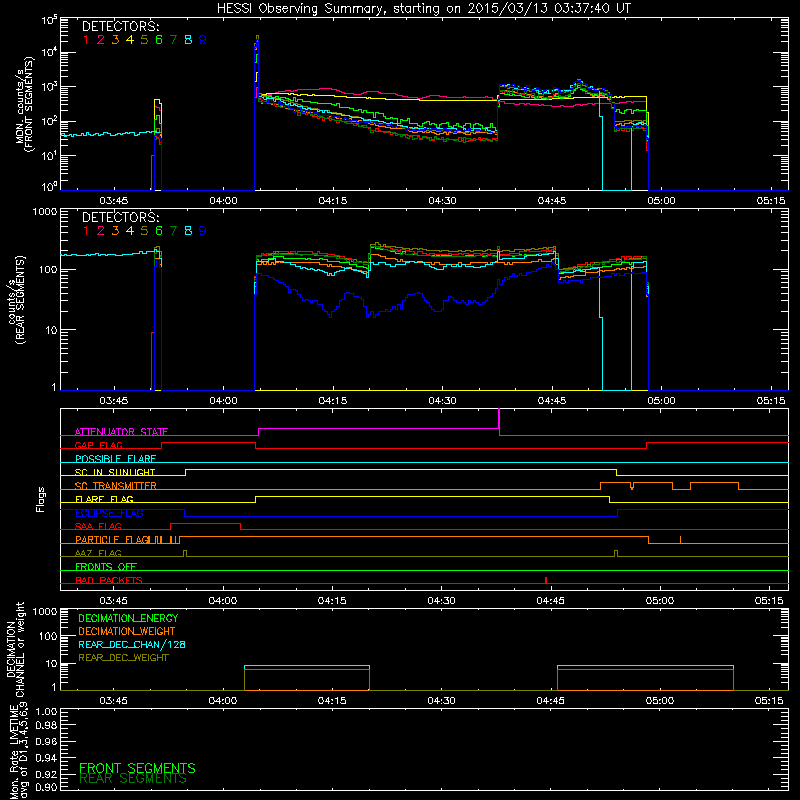Click the 1.00 y-axis label of livetime plot
The width and height of the screenshot is (800, 800).
[x=46, y=712]
